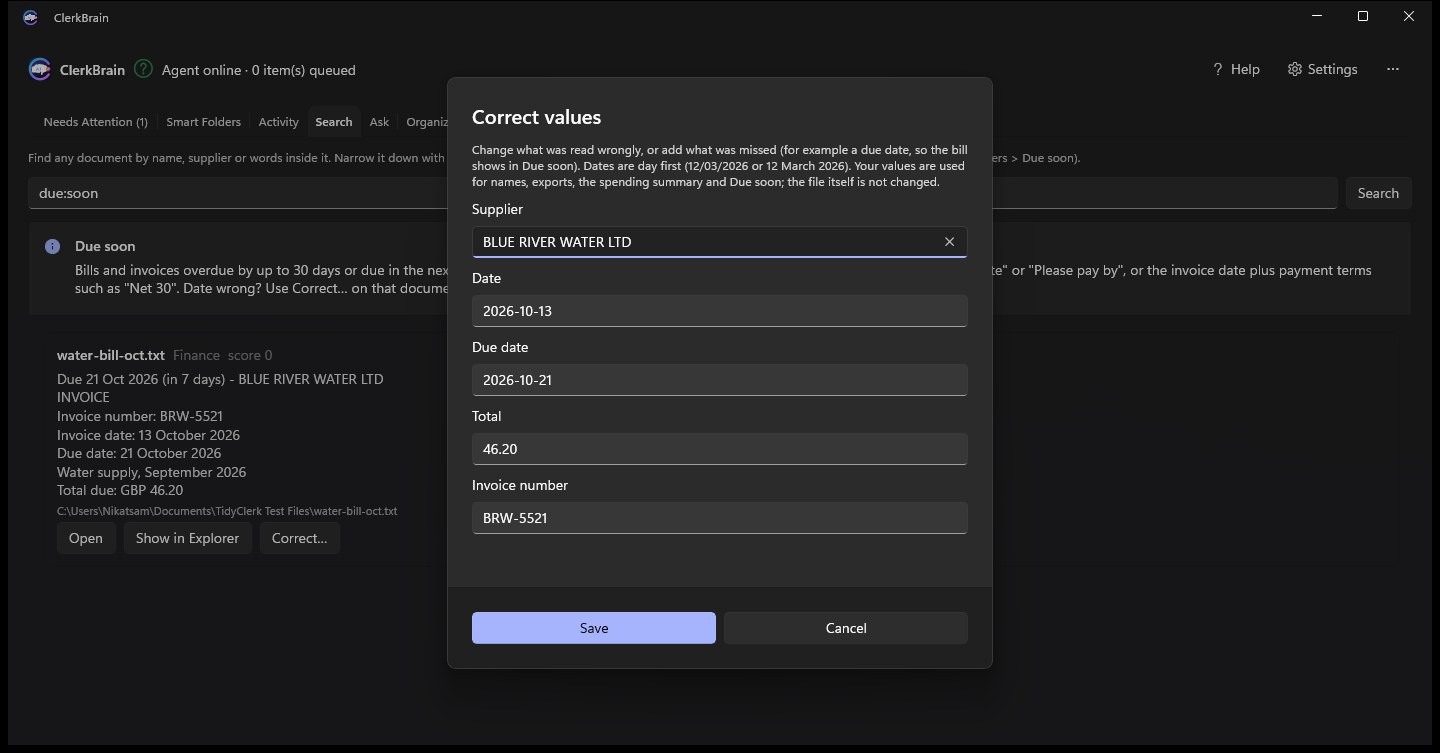1440x753 pixels.
Task: Click the Search button
Action: tap(1378, 193)
